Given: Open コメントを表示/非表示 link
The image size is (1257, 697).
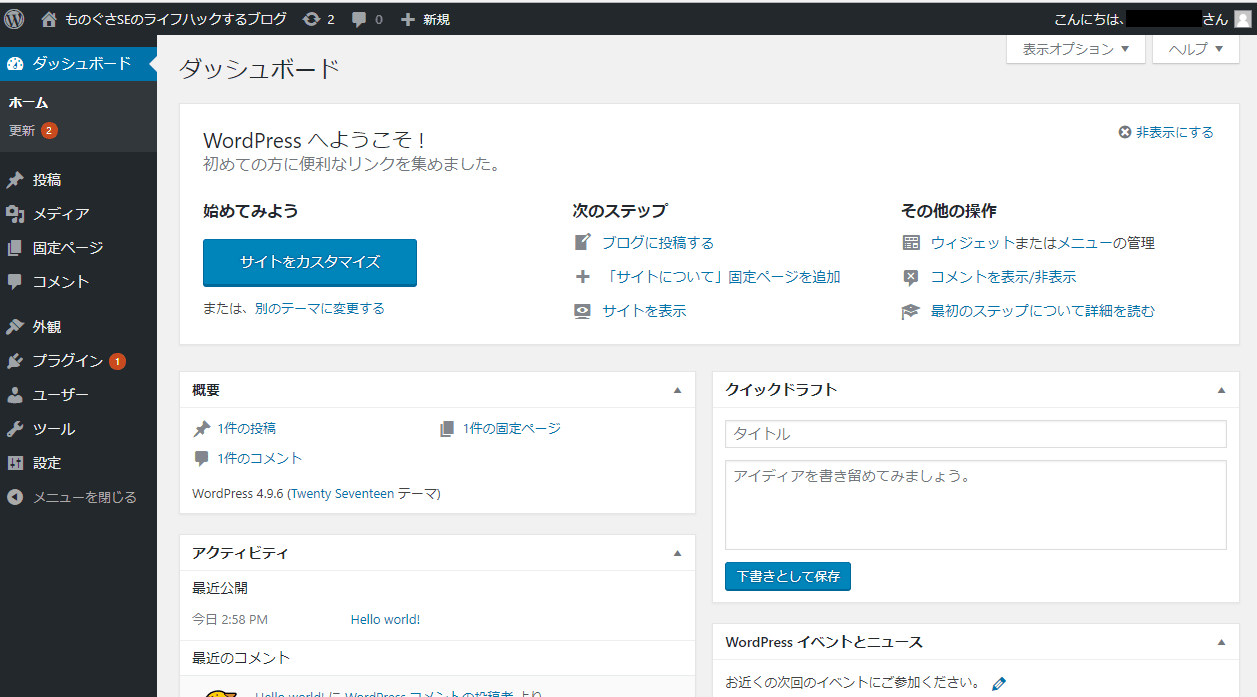Looking at the screenshot, I should point(1003,277).
